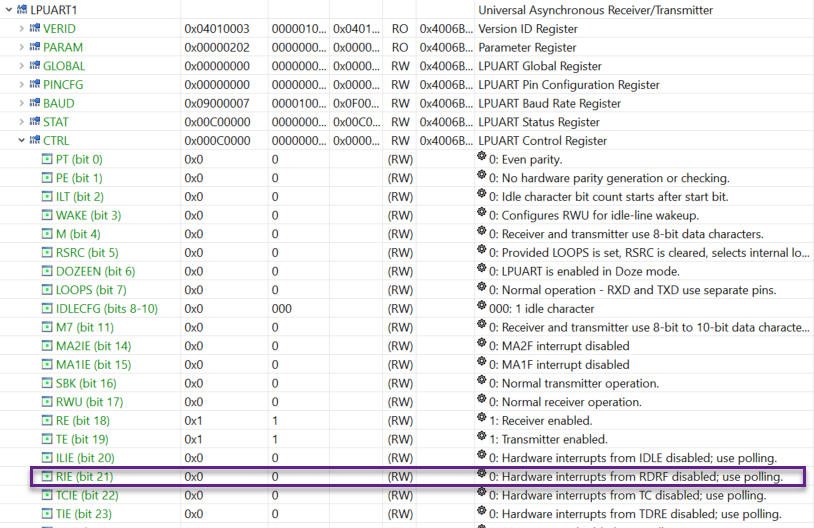Viewport: 814px width, 528px height.
Task: Click the SBK (bit 16) field icon
Action: (47, 384)
